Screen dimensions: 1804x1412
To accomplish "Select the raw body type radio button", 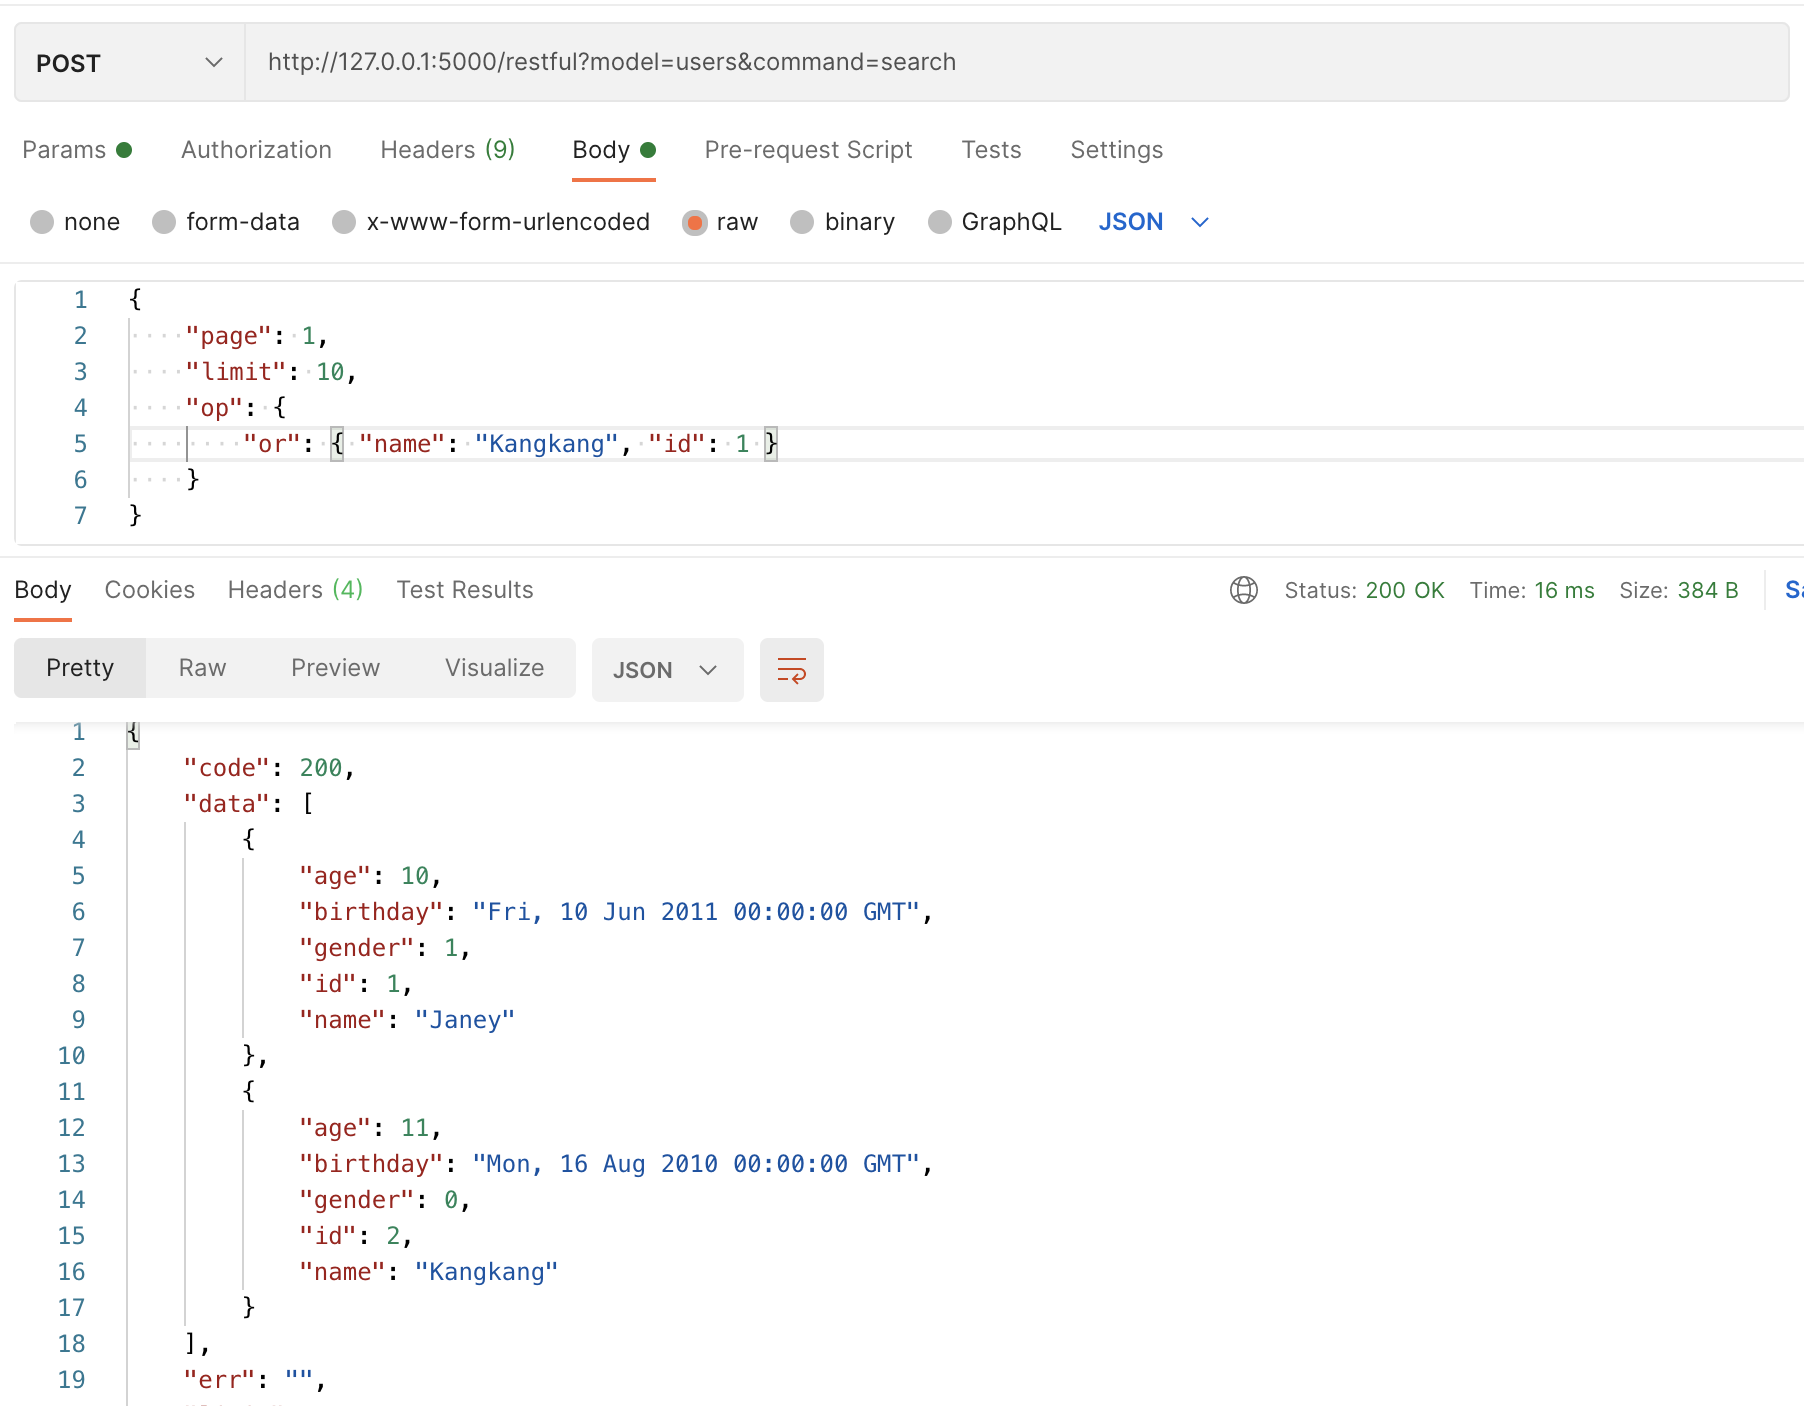I will click(x=695, y=222).
